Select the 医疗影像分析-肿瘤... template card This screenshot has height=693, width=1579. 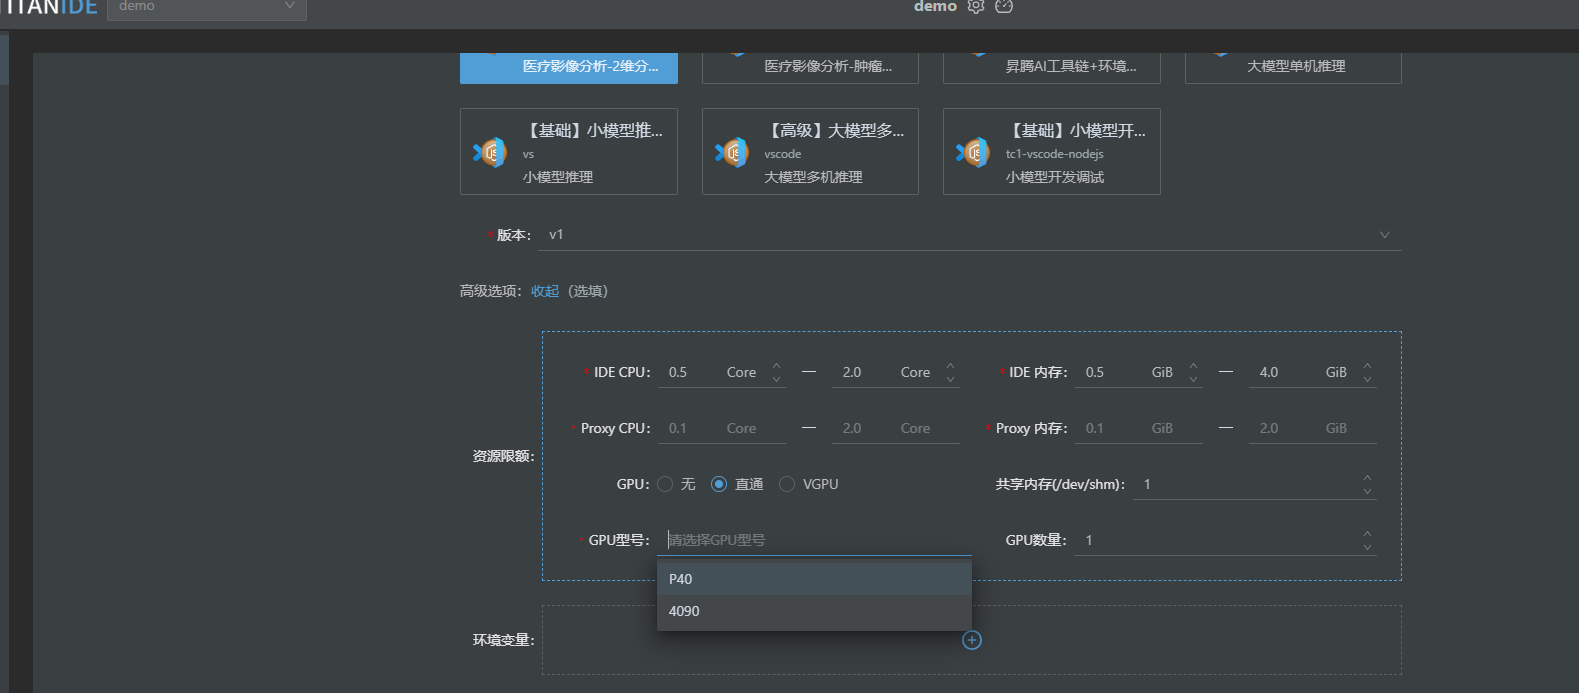point(810,67)
